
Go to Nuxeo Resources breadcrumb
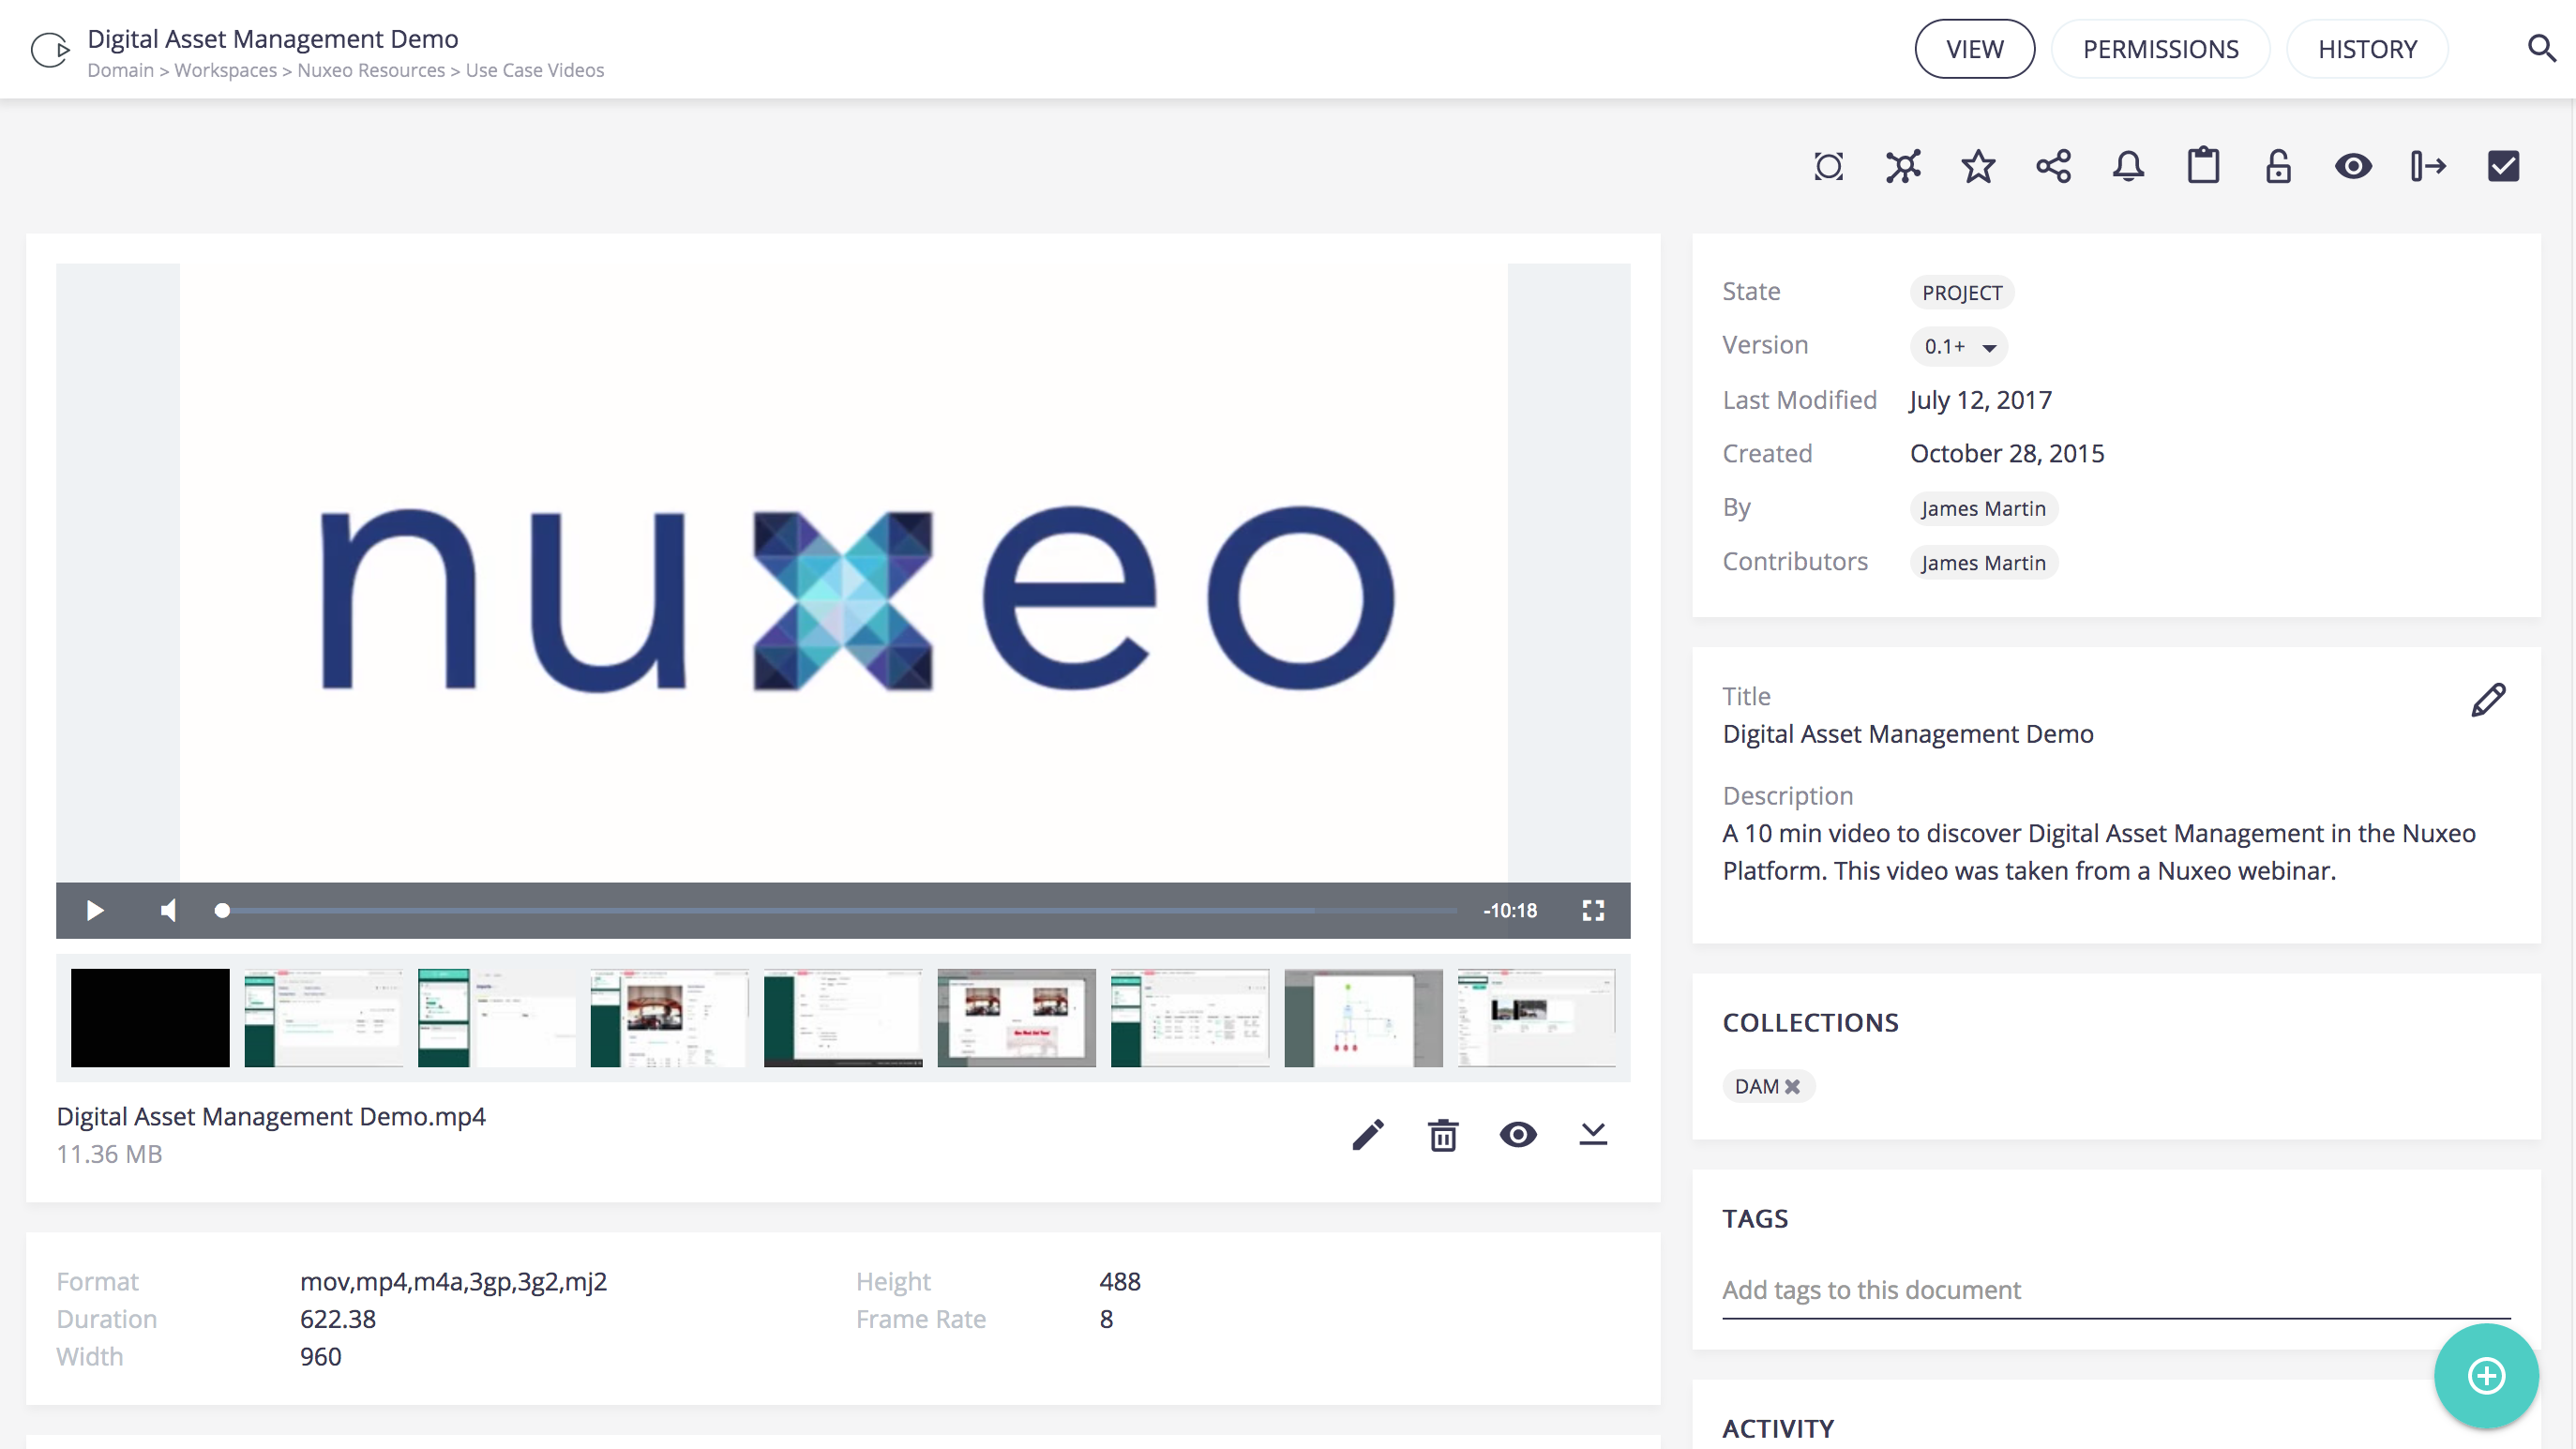(x=371, y=70)
